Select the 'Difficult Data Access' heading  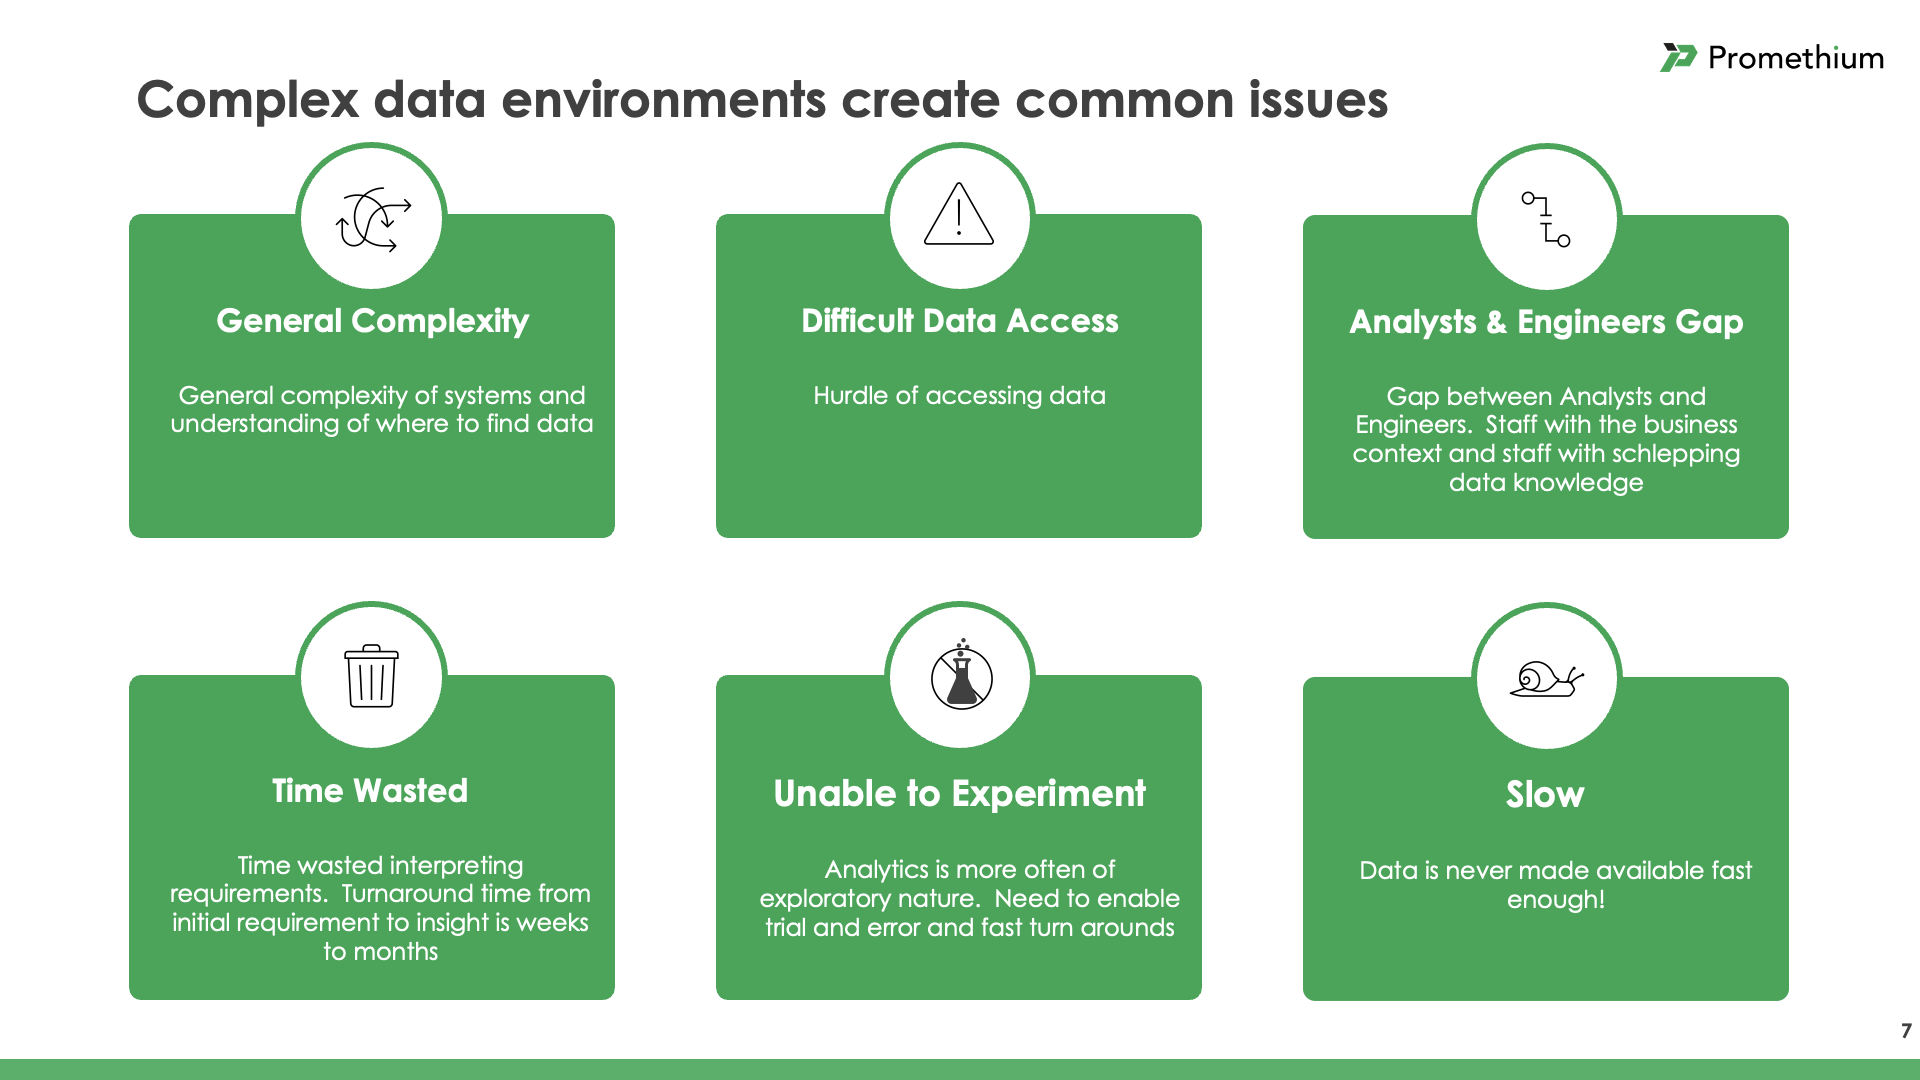tap(959, 321)
